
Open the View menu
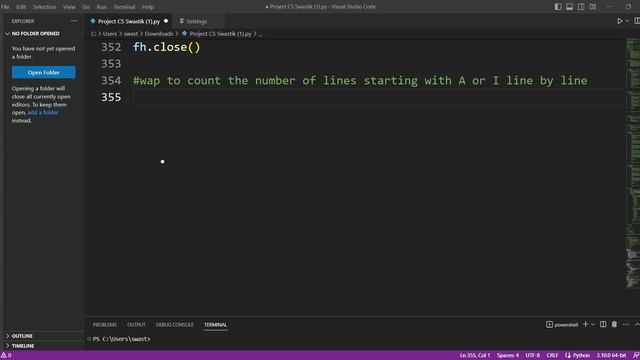(x=69, y=7)
